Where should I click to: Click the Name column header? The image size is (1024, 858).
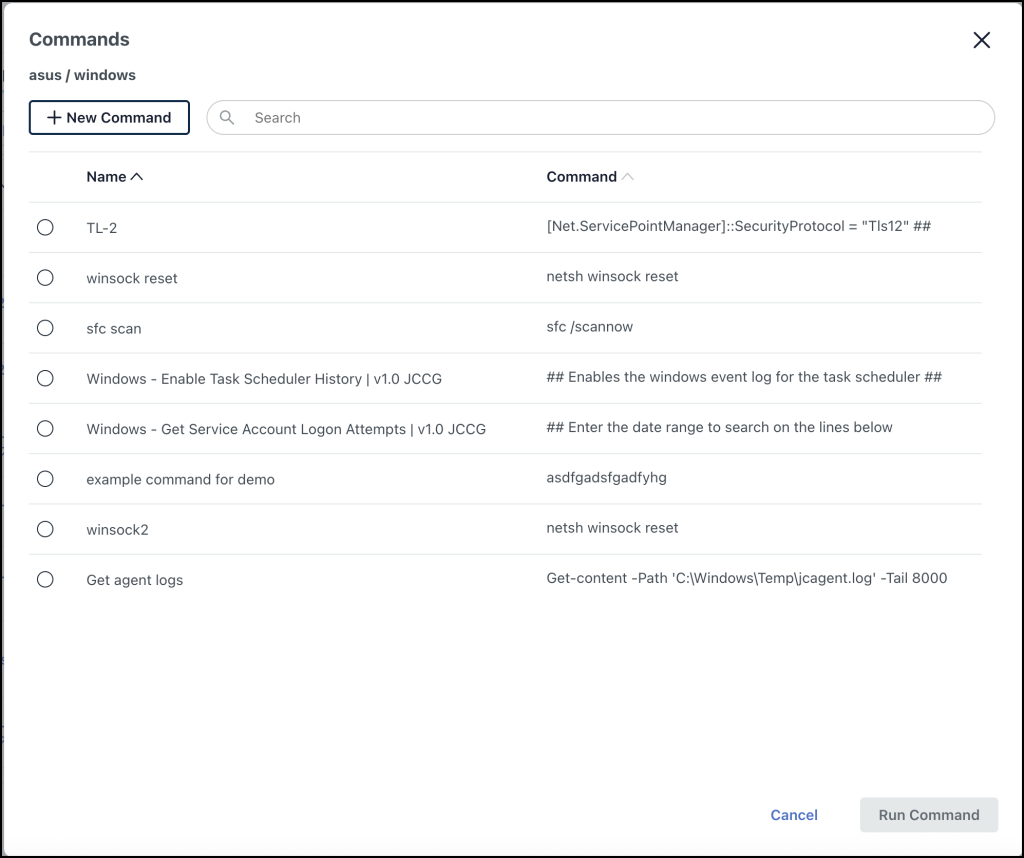pos(106,177)
